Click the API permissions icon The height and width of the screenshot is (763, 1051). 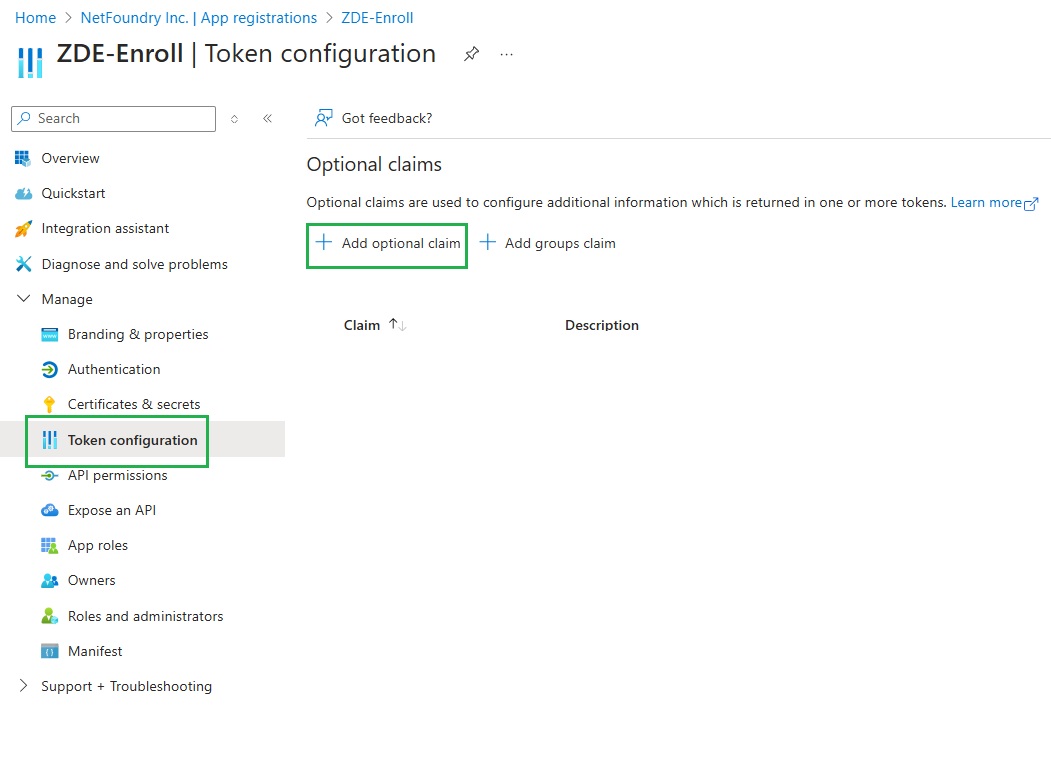click(x=50, y=475)
